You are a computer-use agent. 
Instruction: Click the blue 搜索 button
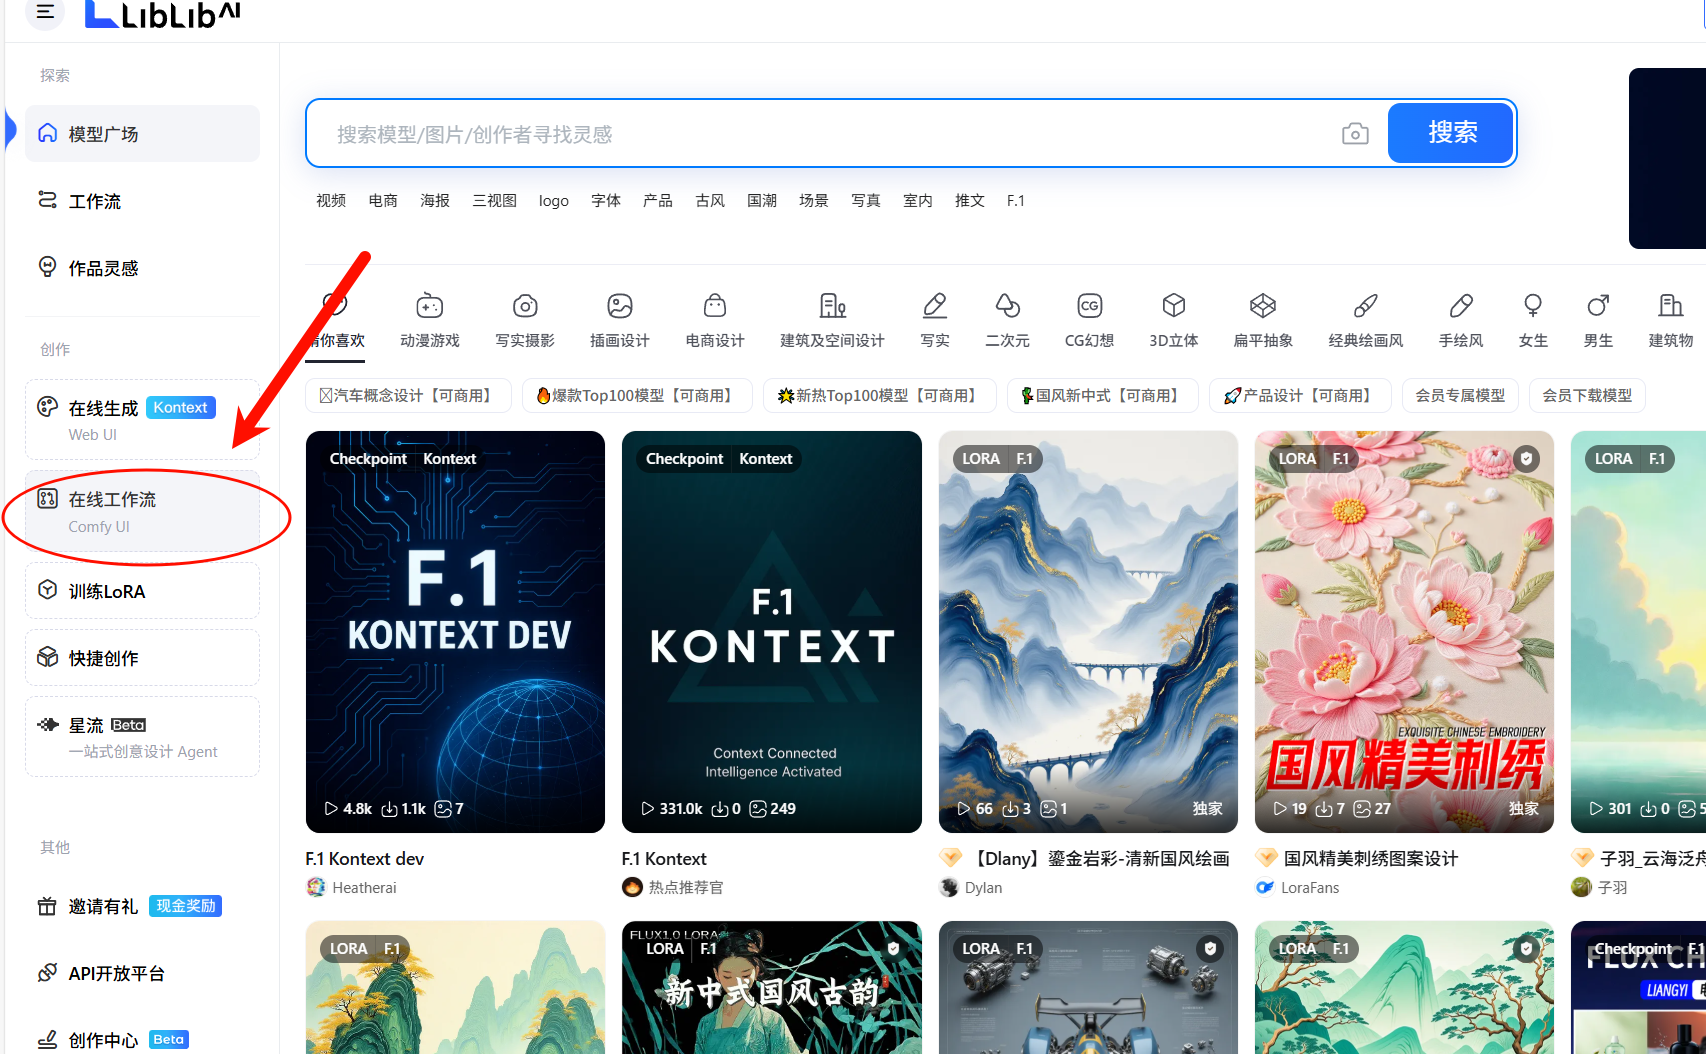point(1451,133)
